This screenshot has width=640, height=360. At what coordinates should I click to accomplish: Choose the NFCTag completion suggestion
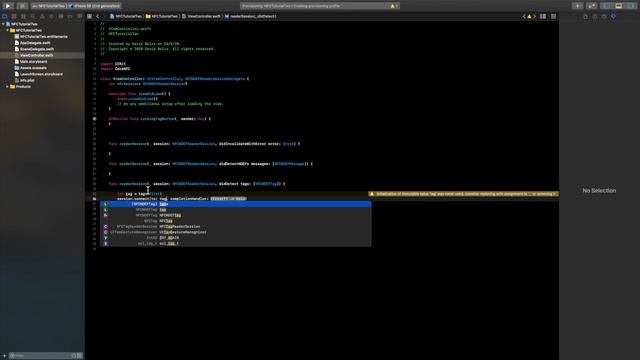236,221
